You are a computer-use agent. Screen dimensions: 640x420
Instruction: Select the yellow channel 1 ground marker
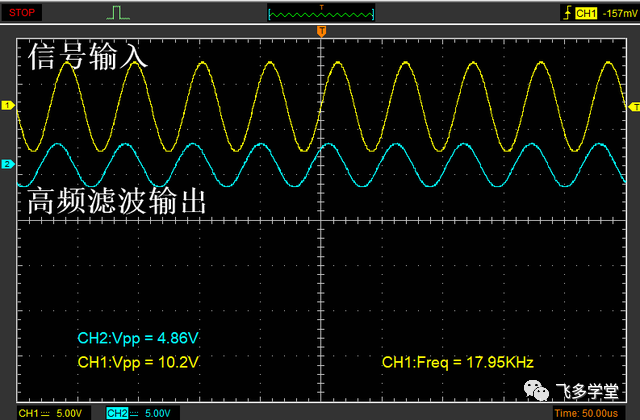8,105
